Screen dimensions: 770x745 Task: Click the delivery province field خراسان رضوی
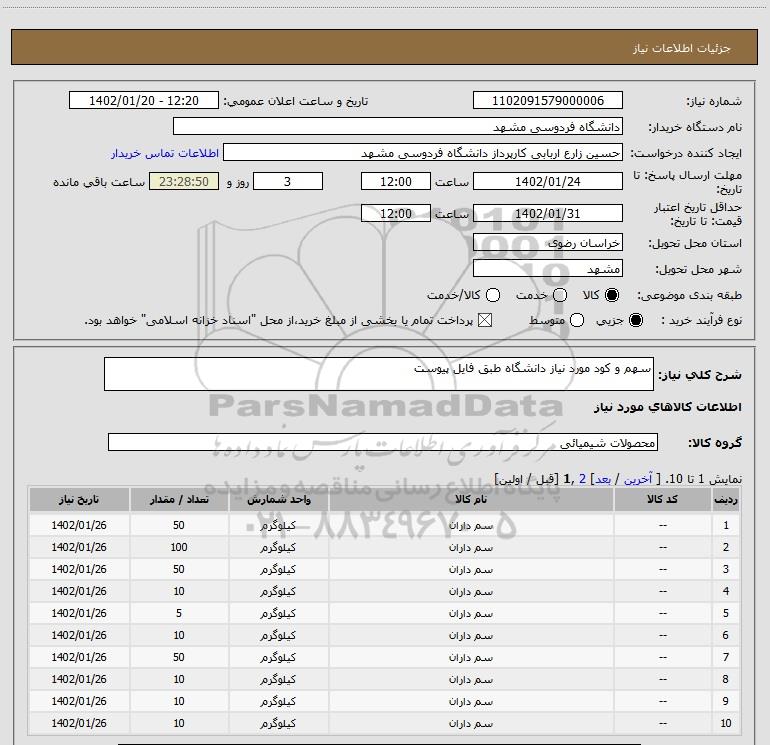point(548,242)
